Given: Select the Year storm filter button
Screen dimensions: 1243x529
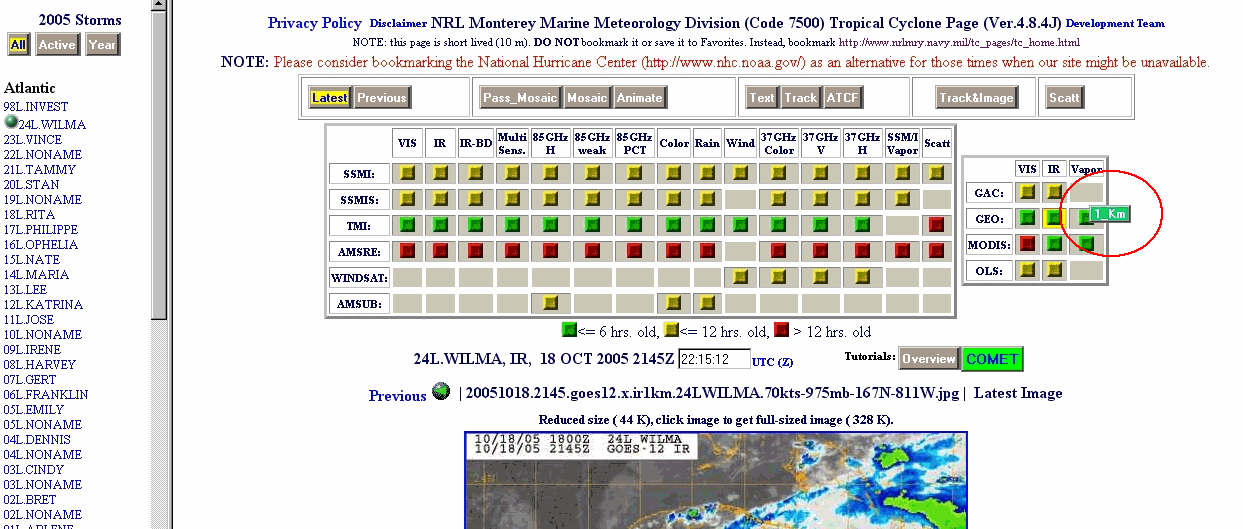Looking at the screenshot, I should (102, 44).
